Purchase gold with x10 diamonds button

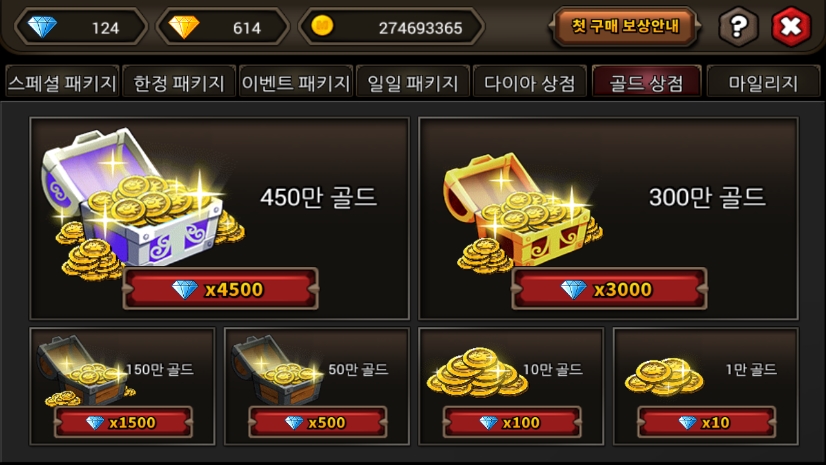click(x=707, y=422)
